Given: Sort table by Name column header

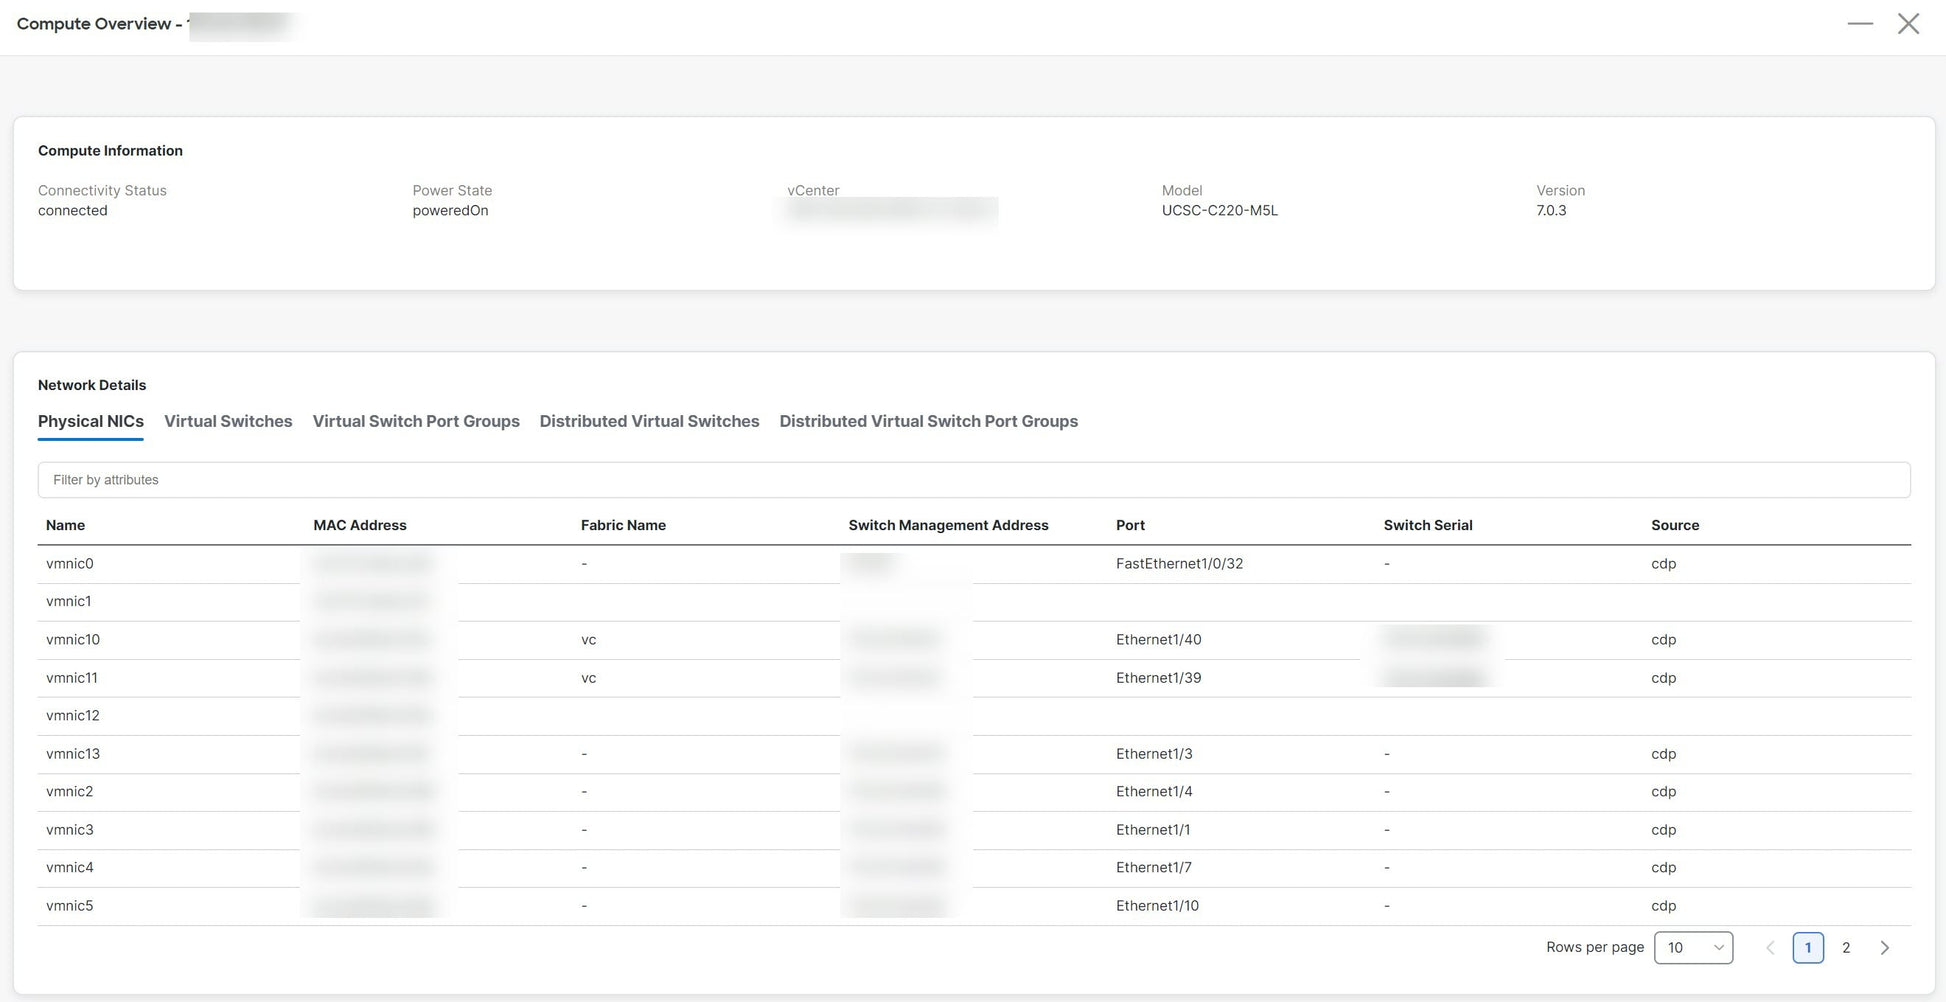Looking at the screenshot, I should pos(66,526).
